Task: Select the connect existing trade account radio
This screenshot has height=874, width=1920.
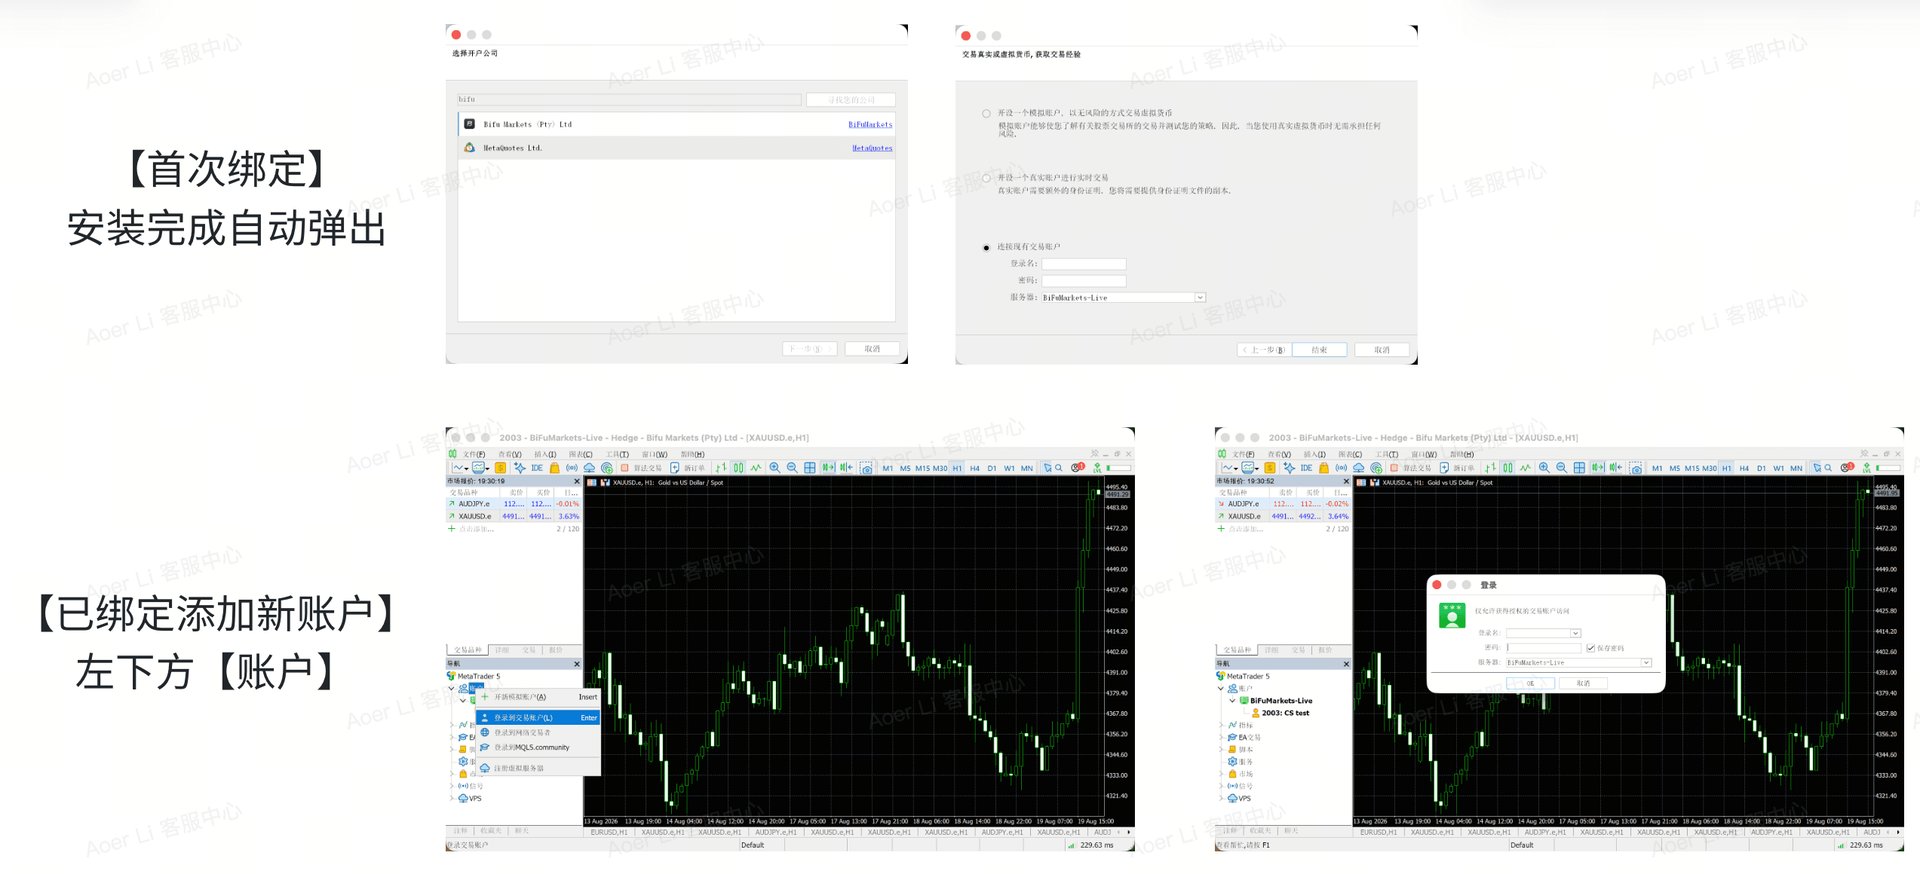Action: coord(986,247)
